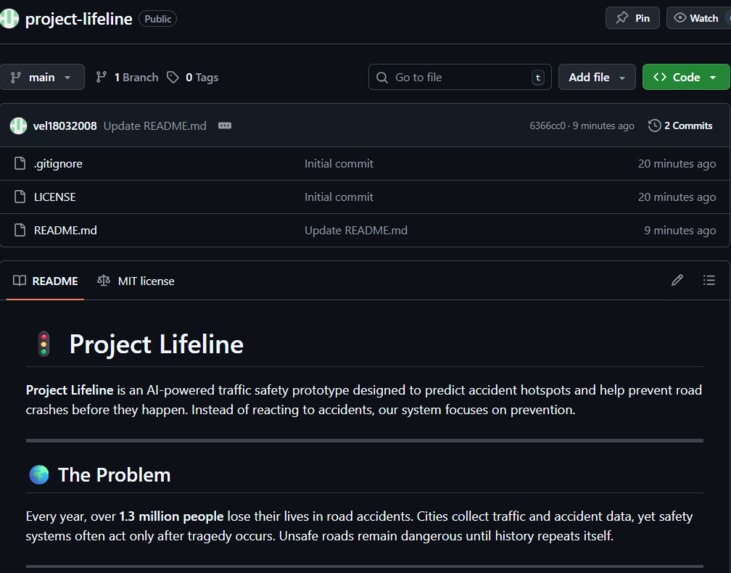Click The Problem section heading

(114, 475)
